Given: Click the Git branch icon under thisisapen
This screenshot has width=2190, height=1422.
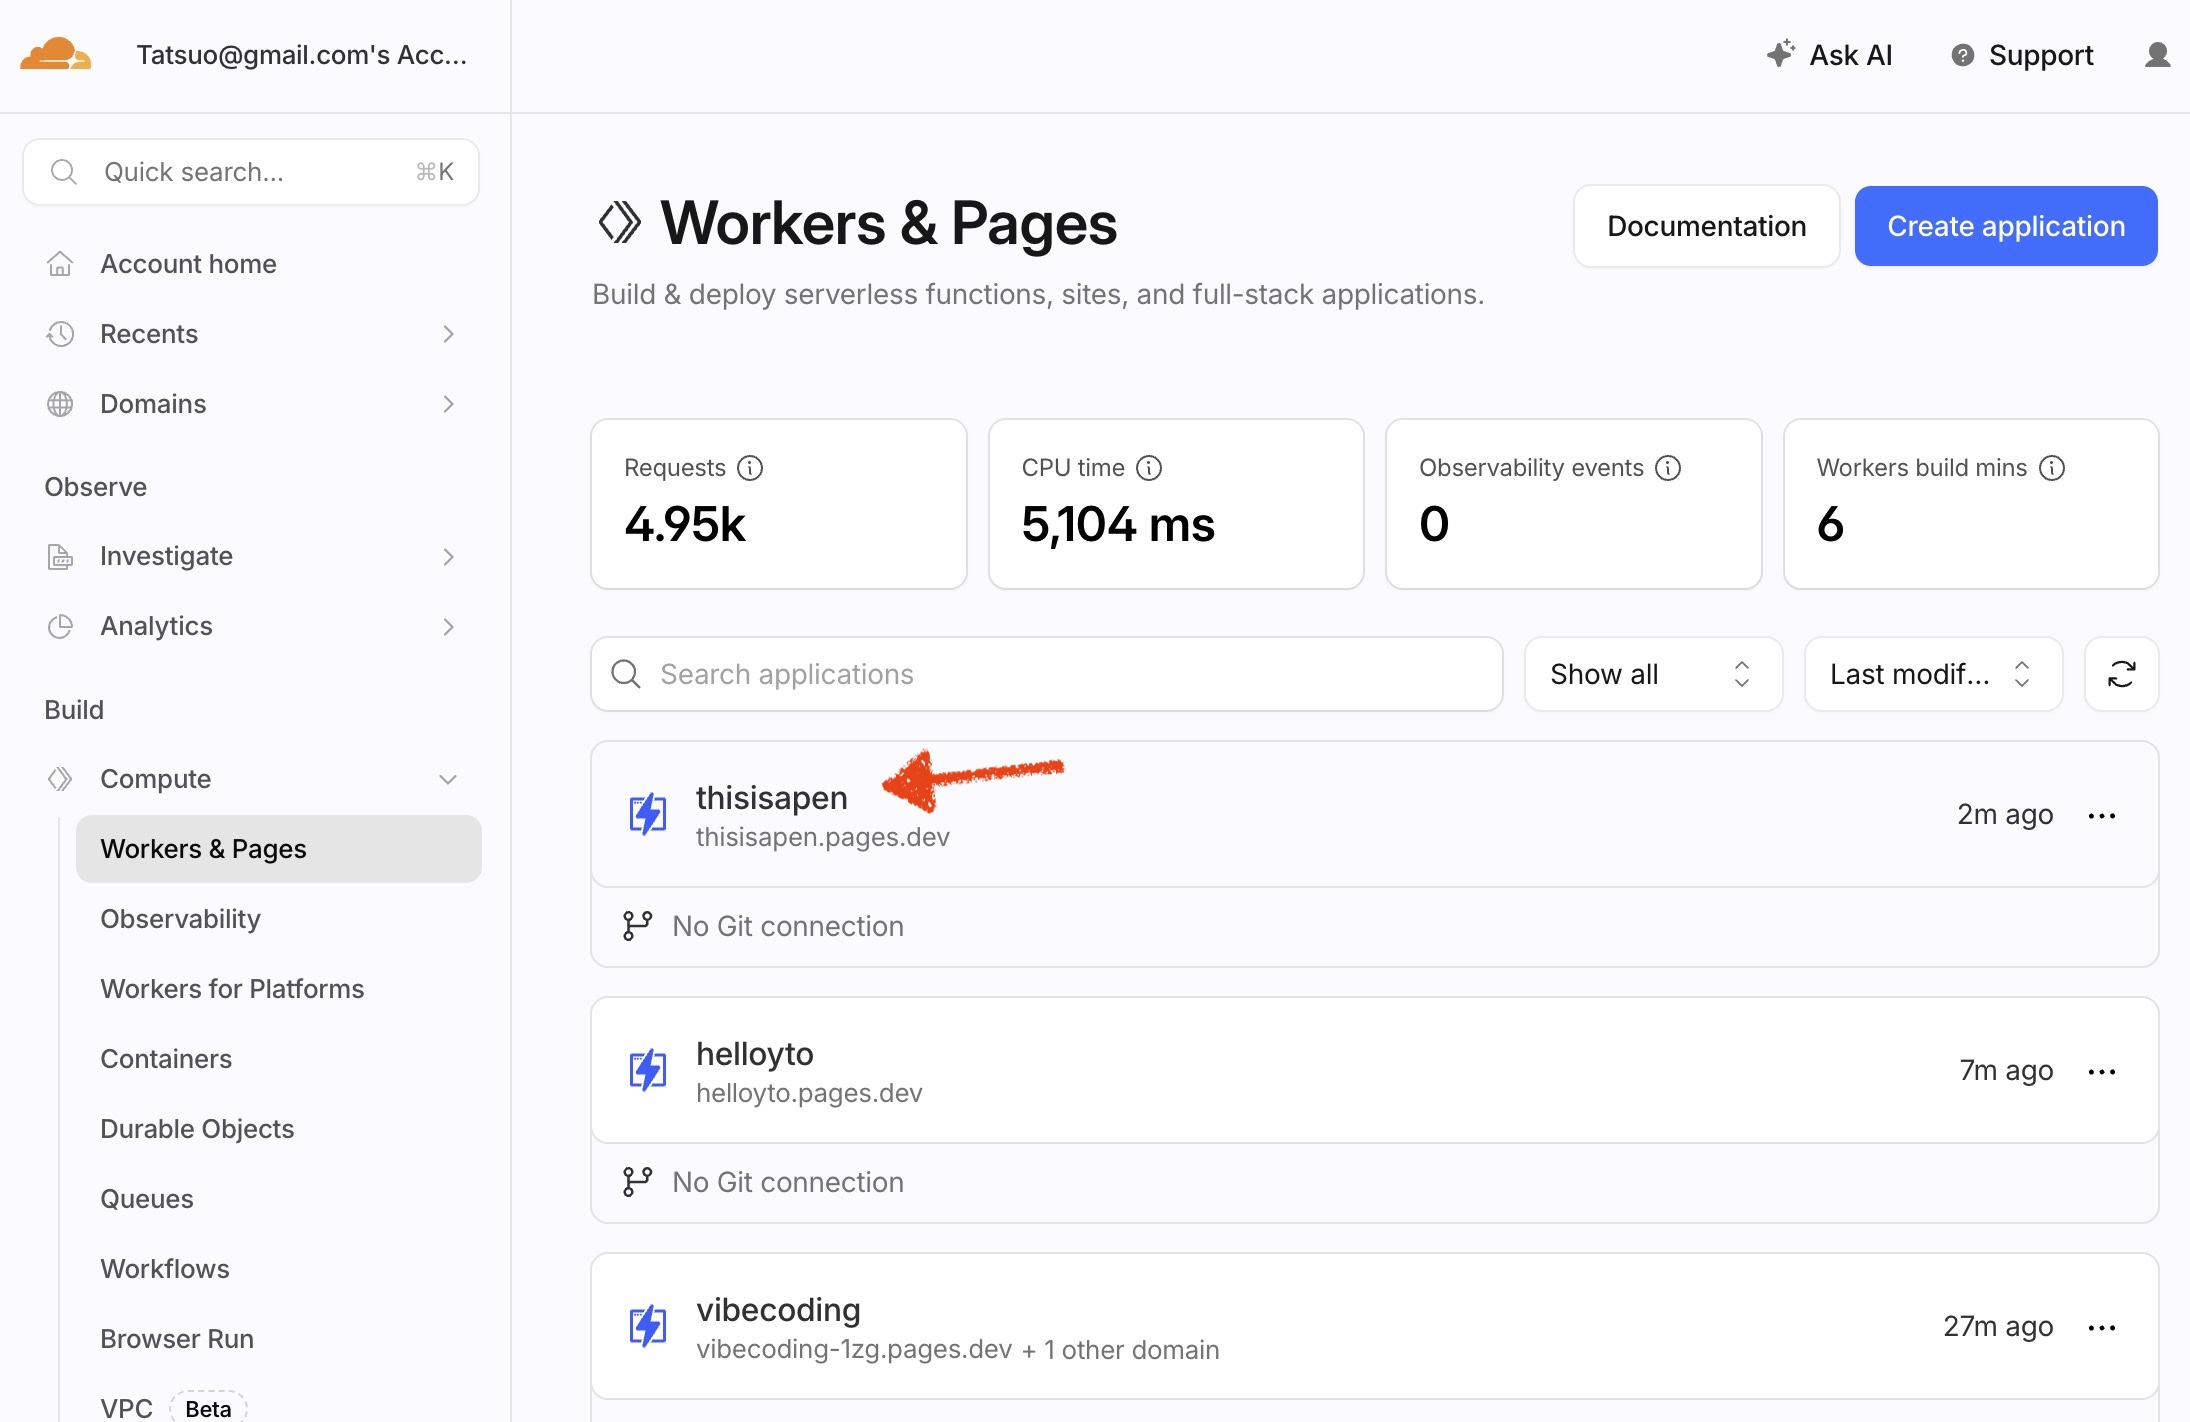Looking at the screenshot, I should click(637, 926).
